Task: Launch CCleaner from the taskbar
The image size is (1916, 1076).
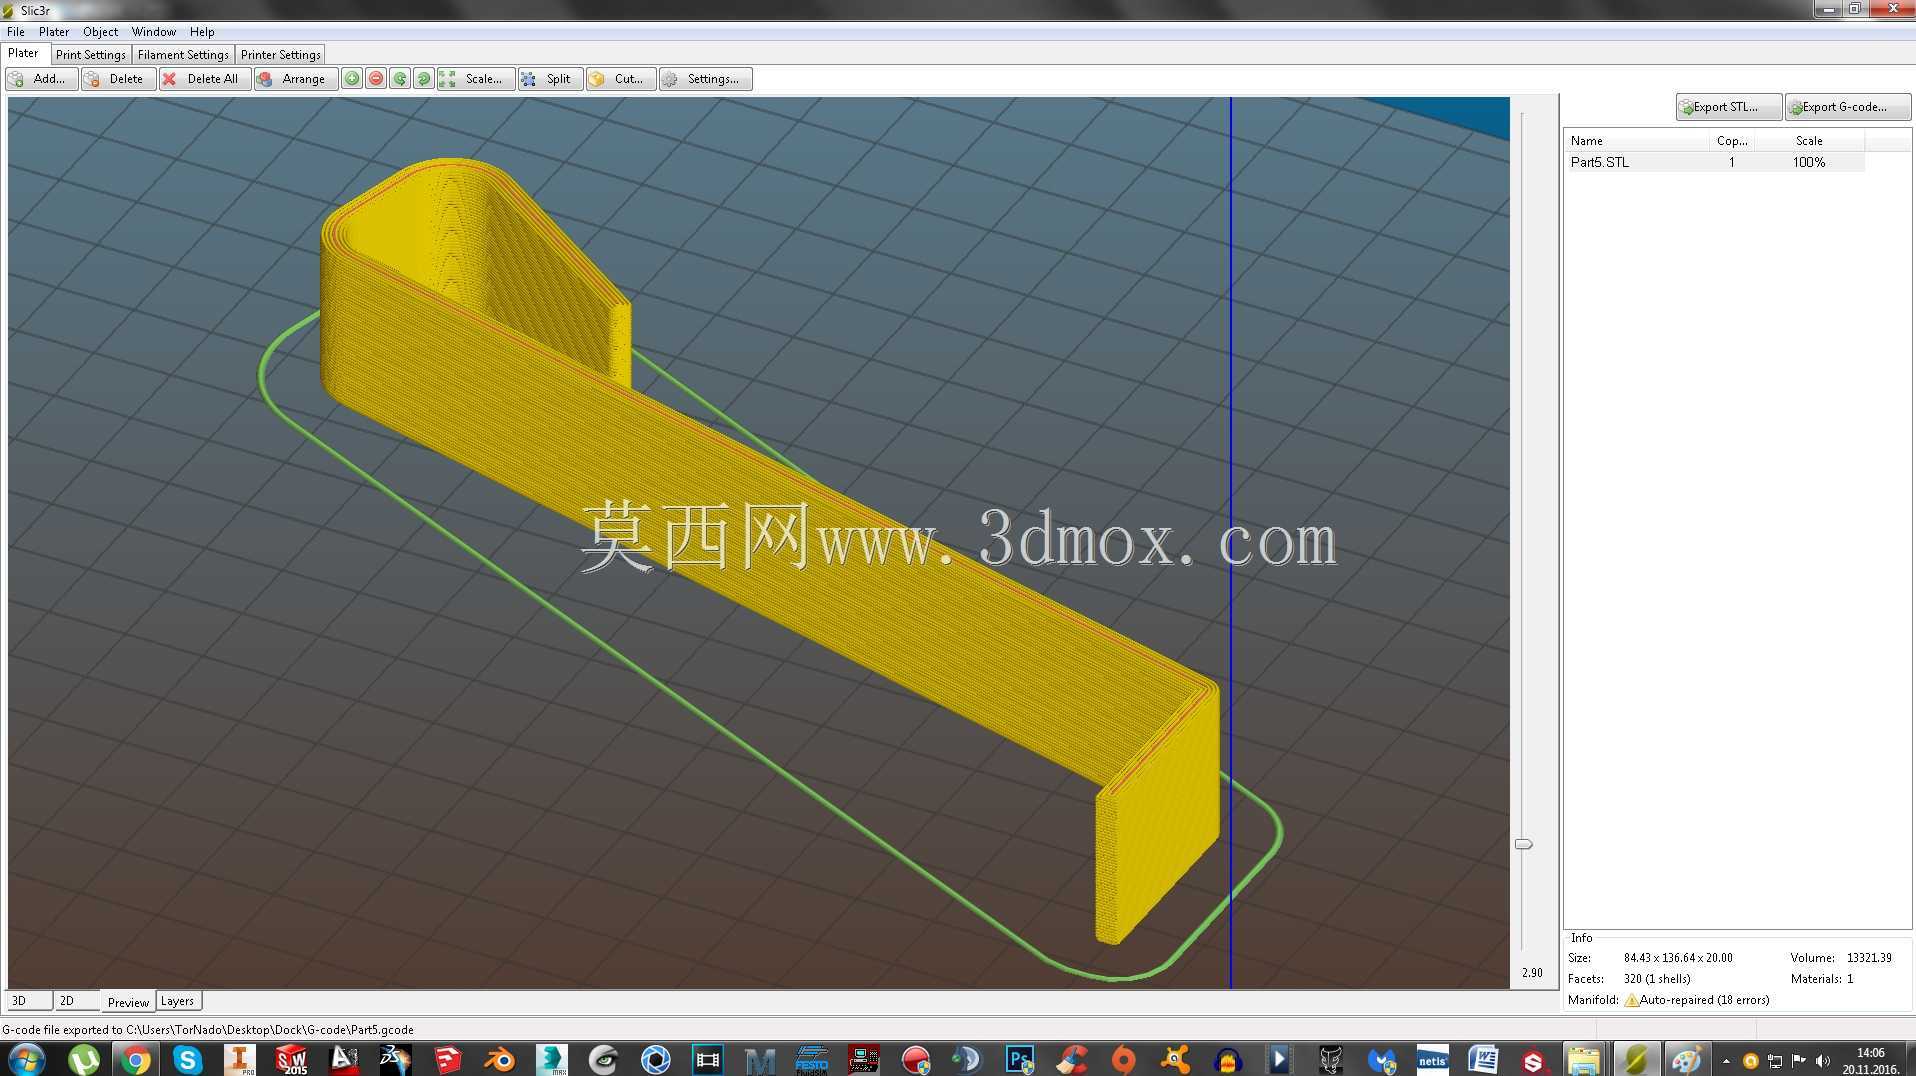Action: click(x=1071, y=1060)
